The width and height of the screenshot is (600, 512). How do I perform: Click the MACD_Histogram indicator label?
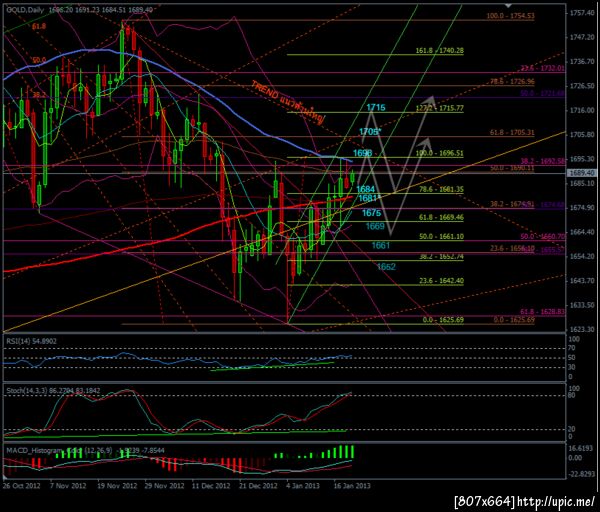85,450
